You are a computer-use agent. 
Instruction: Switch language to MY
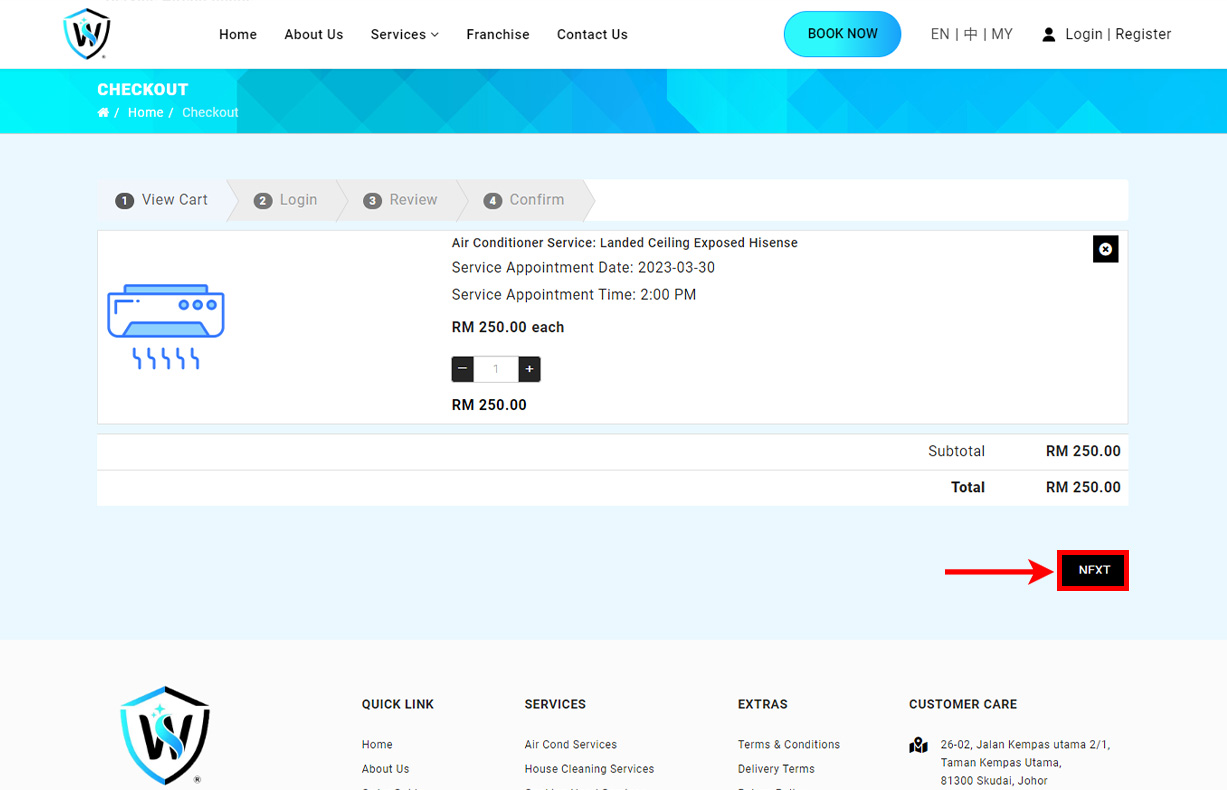[x=1002, y=34]
